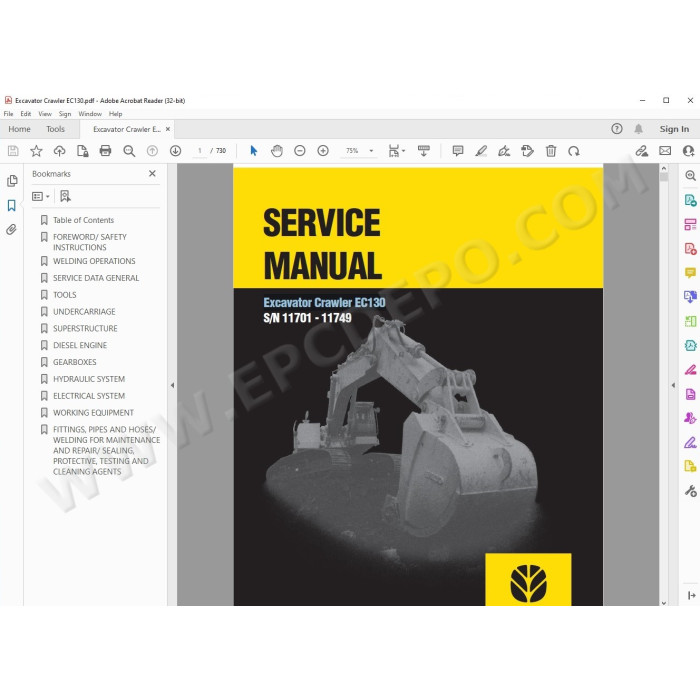
Task: Open the WORKING EQUIPMENT bookmark
Action: pyautogui.click(x=93, y=413)
